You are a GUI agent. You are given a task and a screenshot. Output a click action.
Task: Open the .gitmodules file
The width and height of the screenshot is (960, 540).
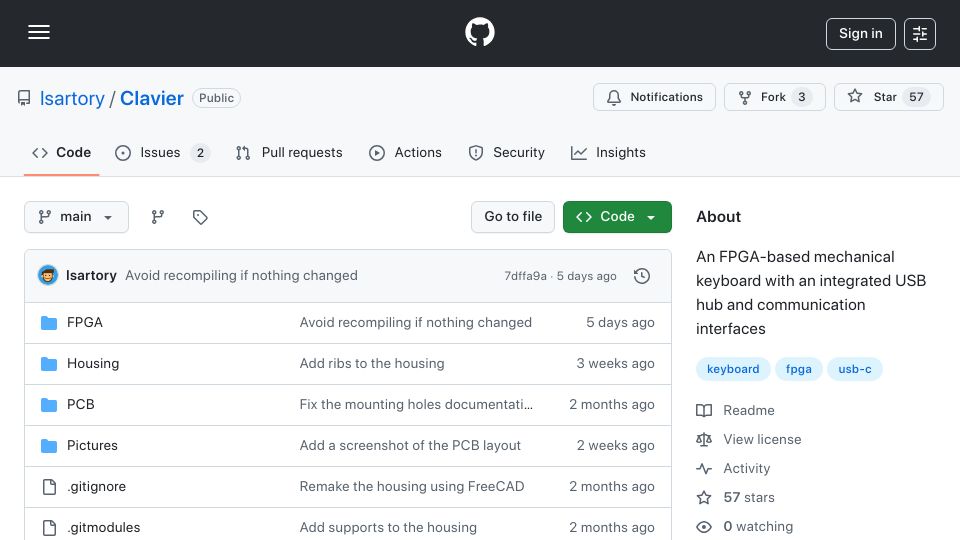tap(103, 528)
